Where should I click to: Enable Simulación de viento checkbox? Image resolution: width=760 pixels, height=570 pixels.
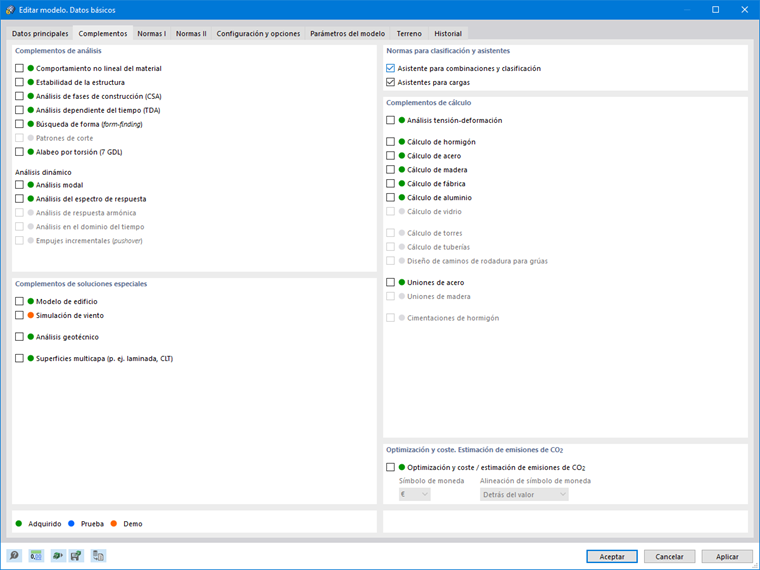click(x=19, y=315)
